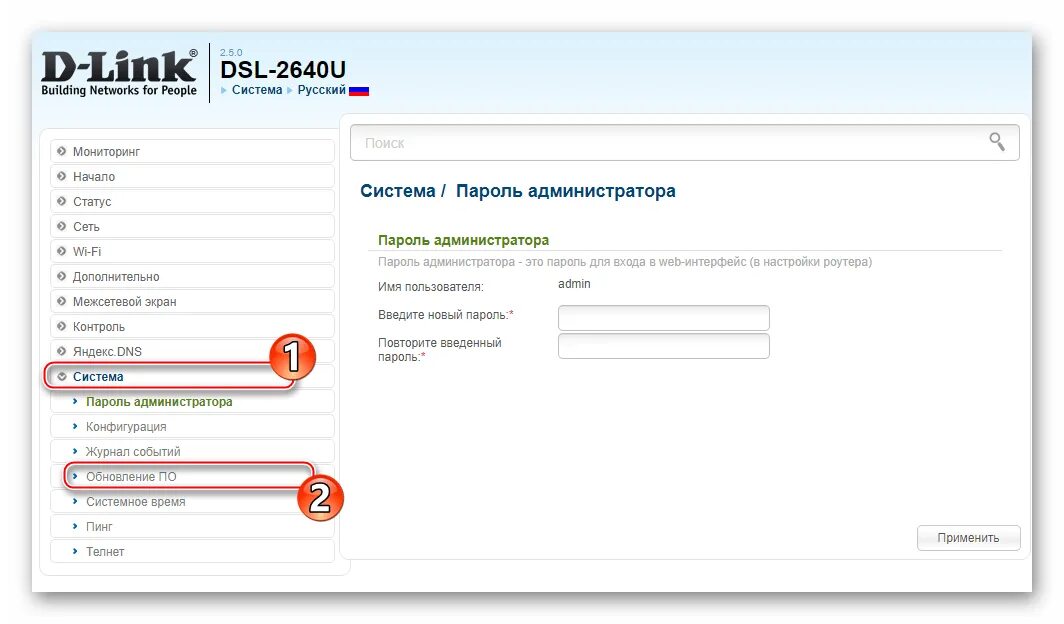Click the DSL-2640U model name
The height and width of the screenshot is (624, 1064).
(x=283, y=70)
